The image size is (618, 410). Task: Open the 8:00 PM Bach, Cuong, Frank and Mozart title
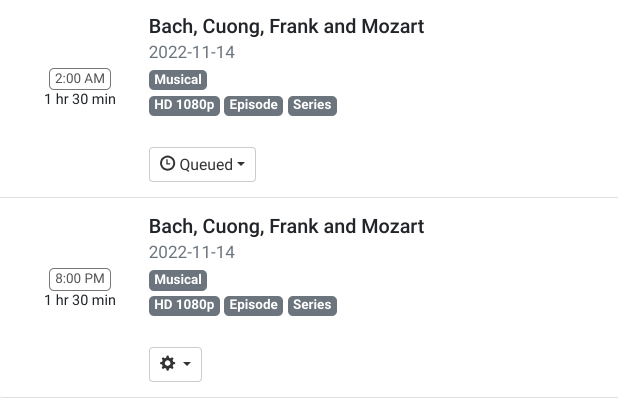click(286, 227)
